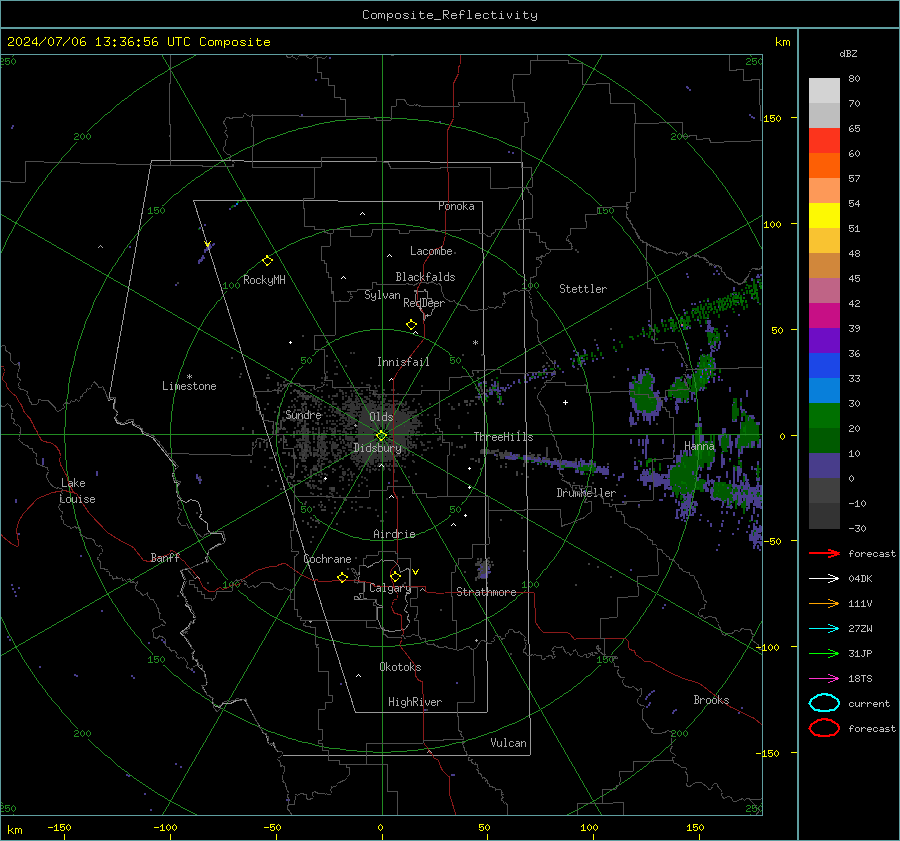The image size is (900, 841).
Task: Select the magenta 39 dBZ legend swatch
Action: click(x=824, y=316)
